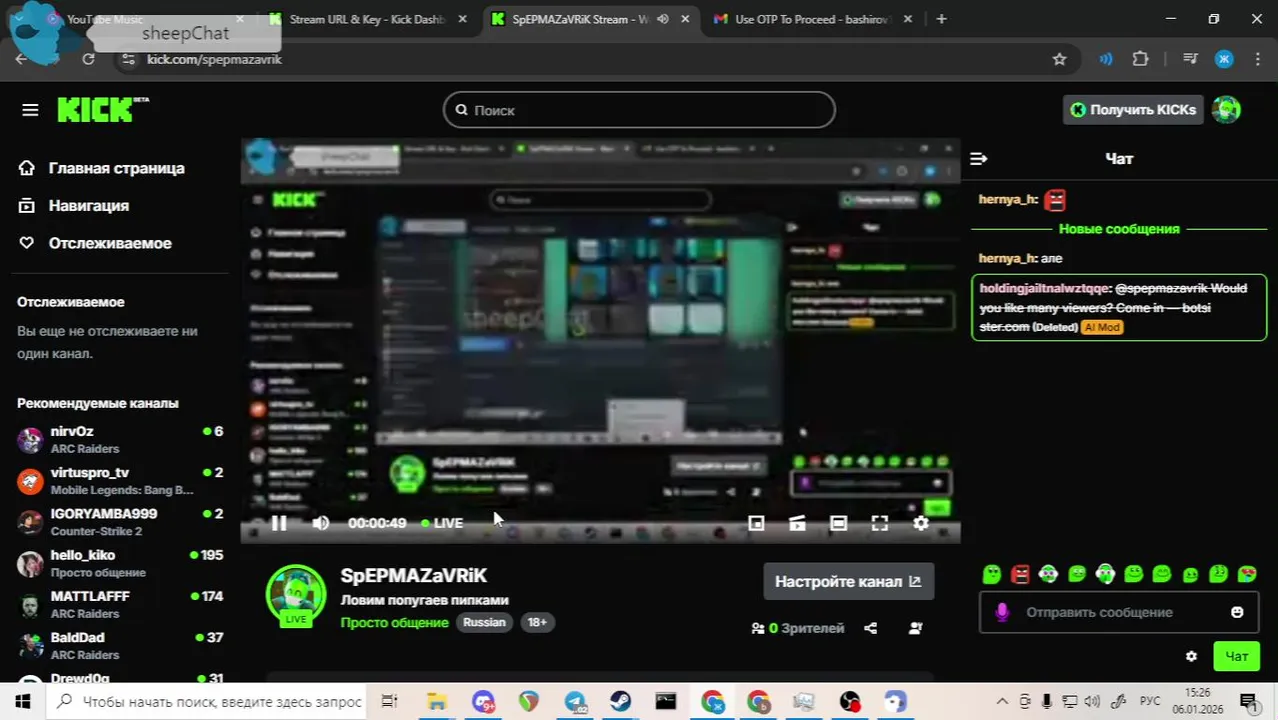Open File Explorer from the taskbar
The width and height of the screenshot is (1278, 720).
(x=436, y=702)
